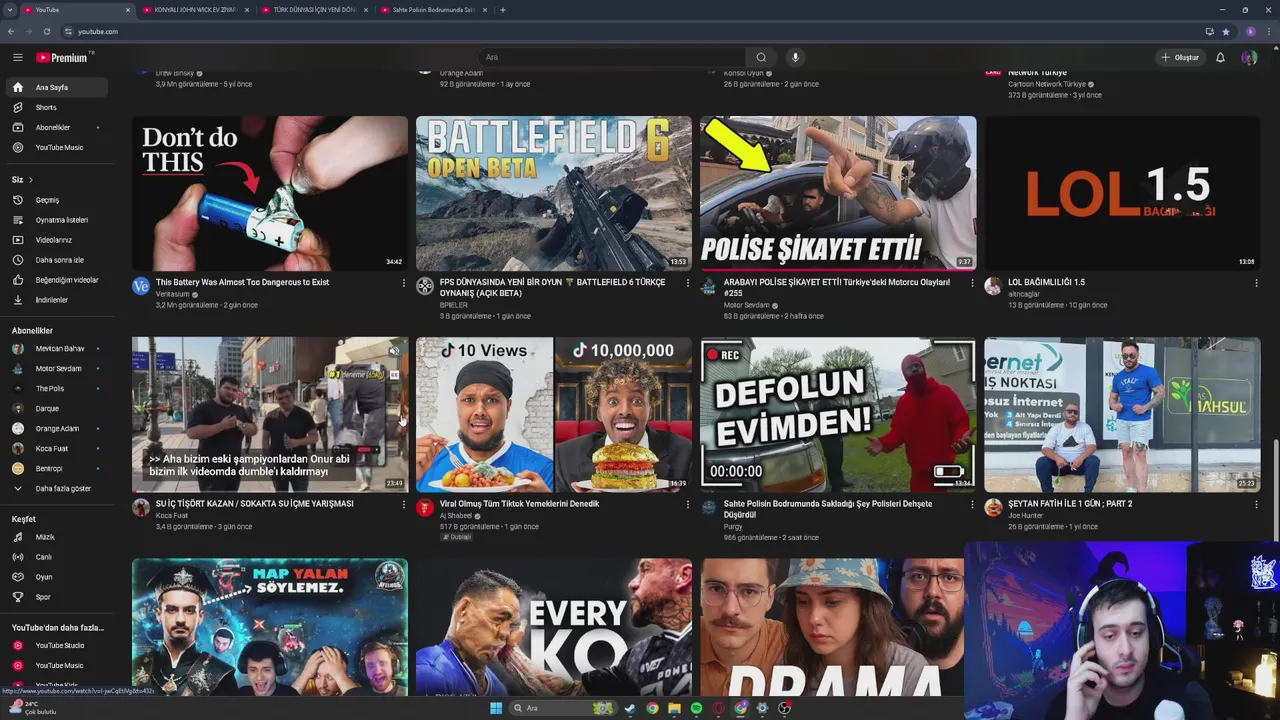Image resolution: width=1280 pixels, height=720 pixels.
Task: Click the Oluştur create button
Action: coord(1180,57)
